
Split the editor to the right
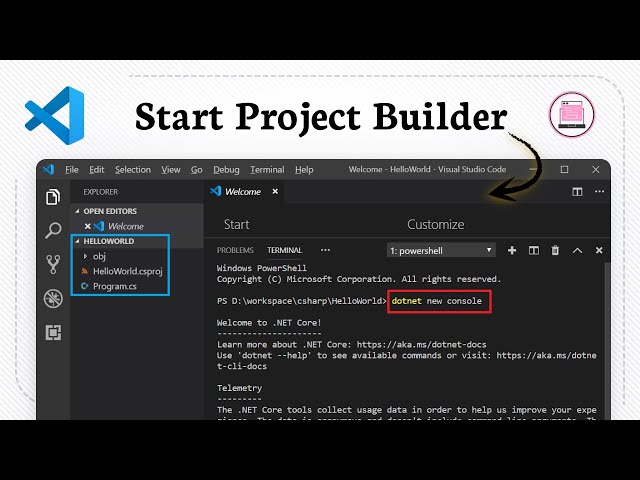[577, 191]
